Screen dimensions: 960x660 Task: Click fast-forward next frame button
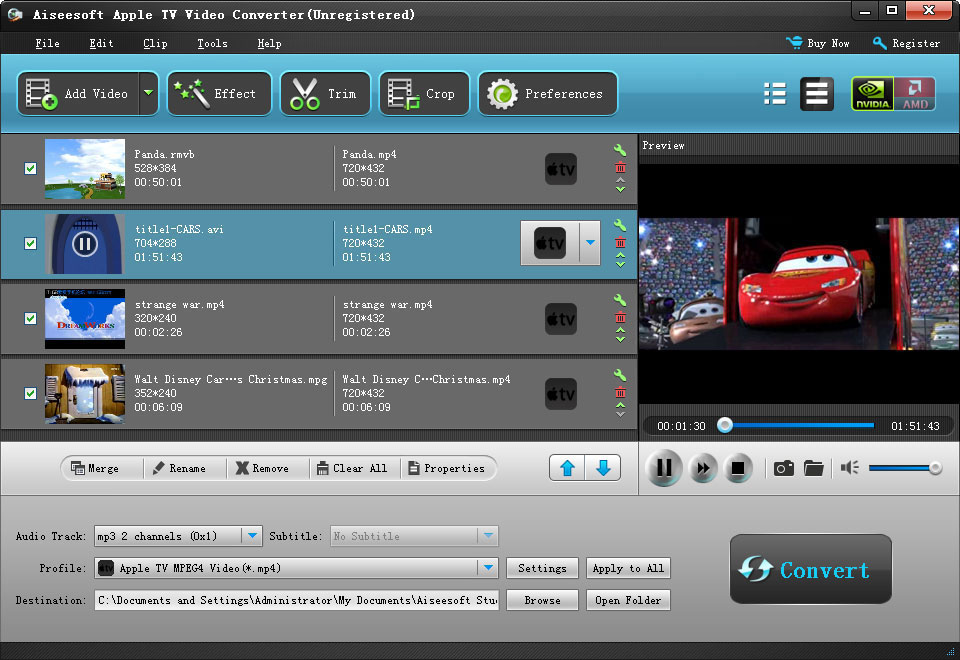(x=703, y=468)
